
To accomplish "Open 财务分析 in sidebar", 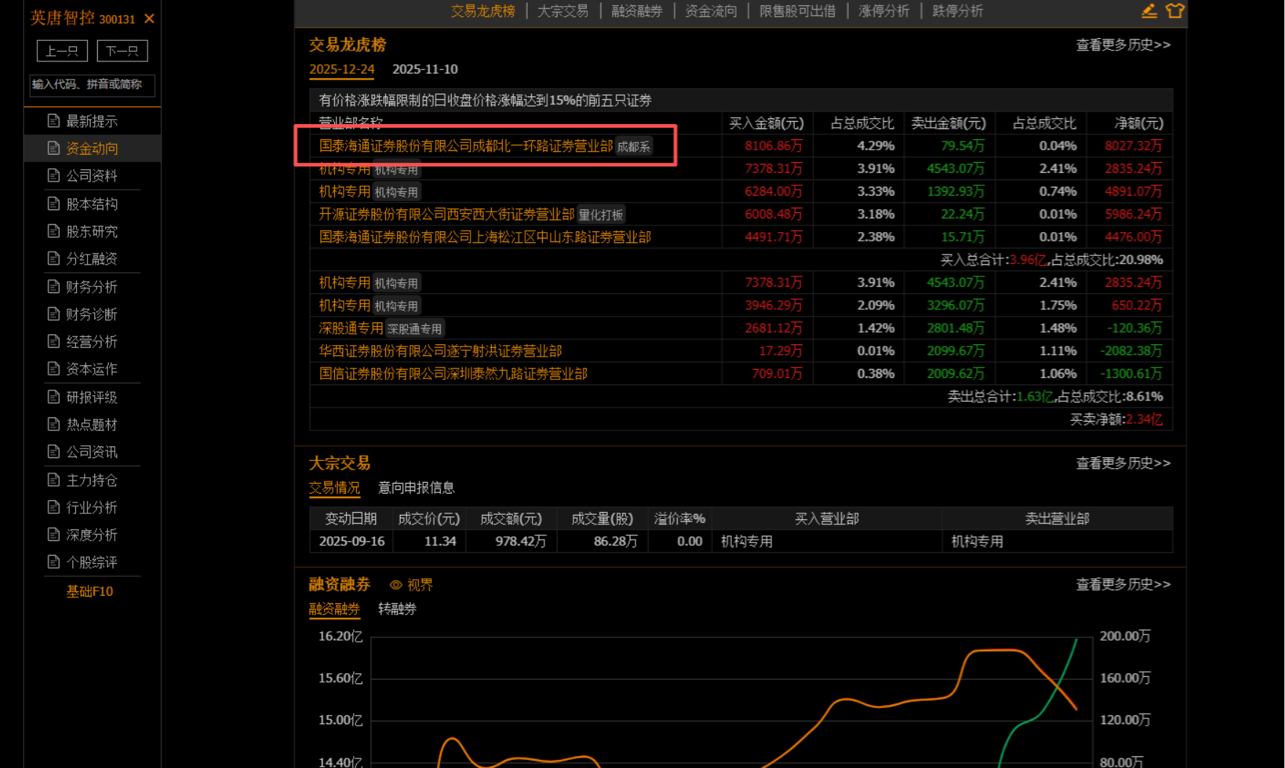I will [x=92, y=287].
